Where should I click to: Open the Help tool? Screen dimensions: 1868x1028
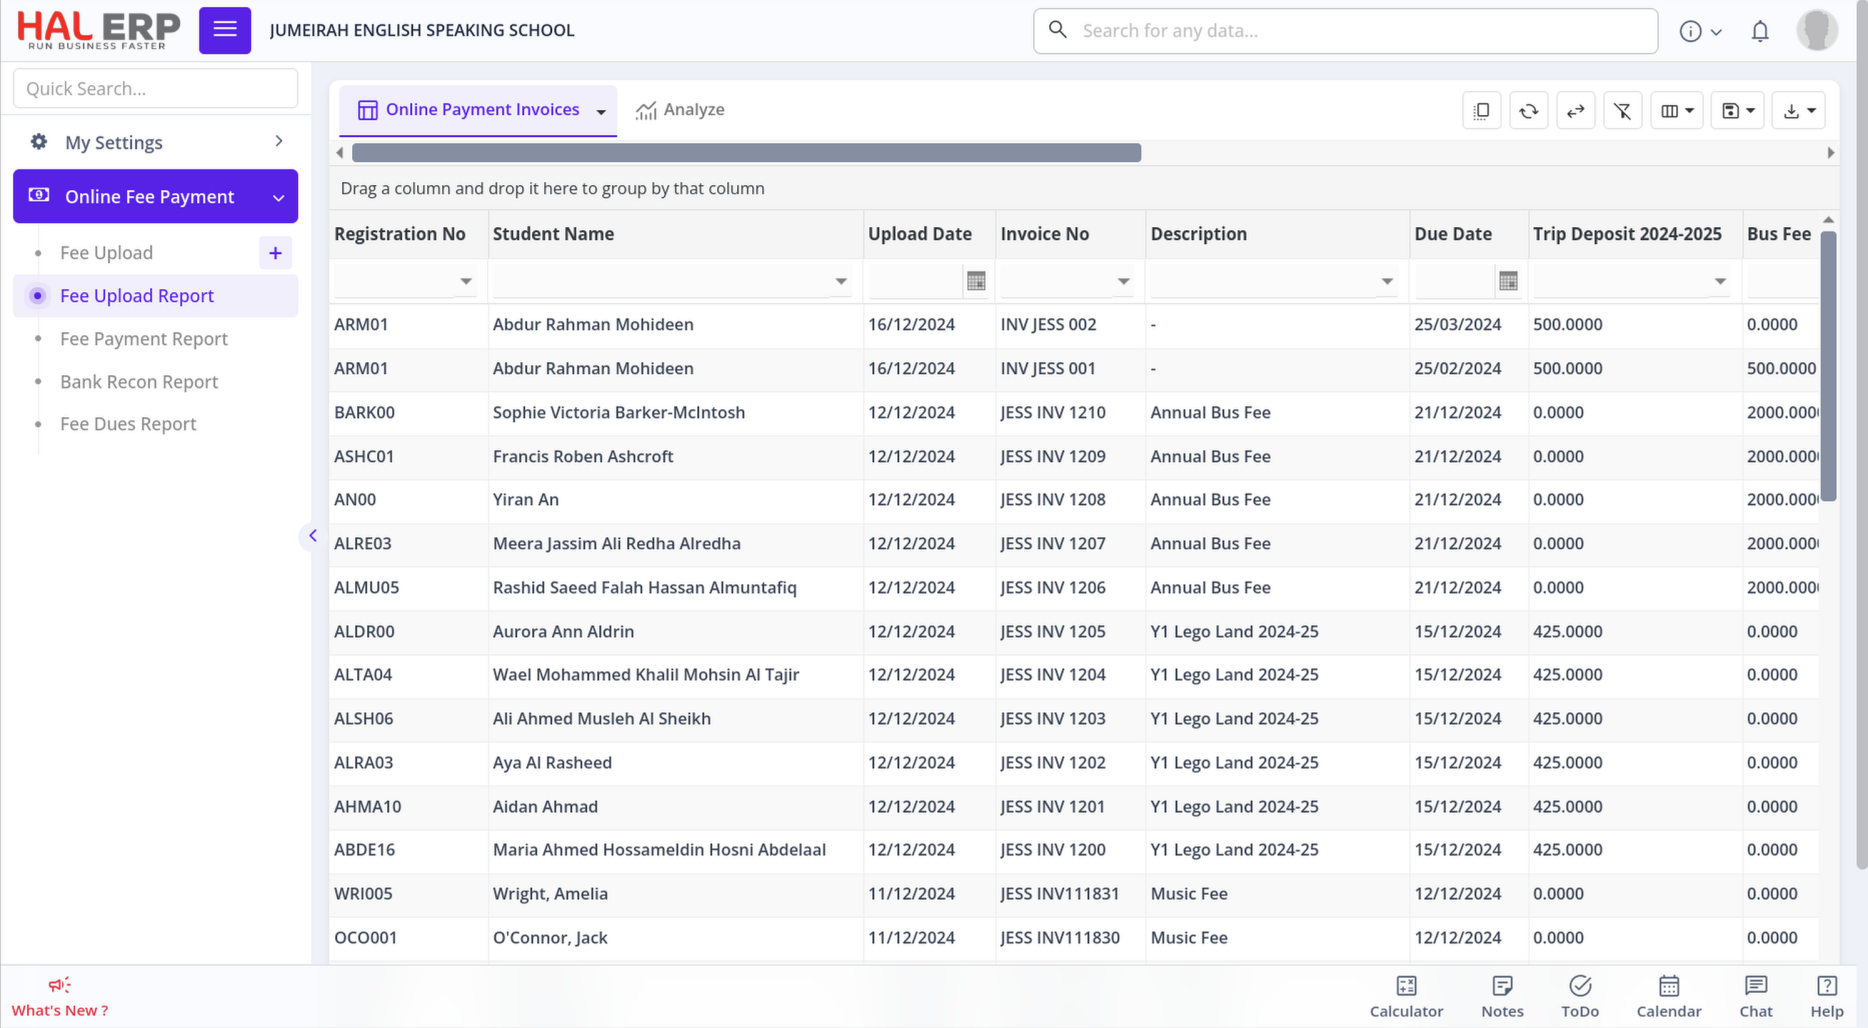(x=1827, y=997)
